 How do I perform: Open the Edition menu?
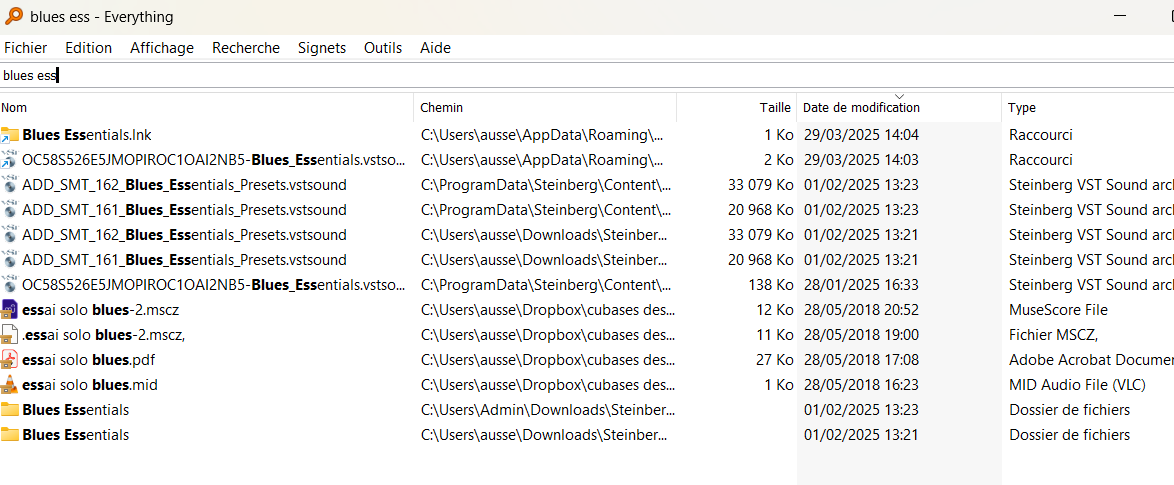pyautogui.click(x=88, y=48)
